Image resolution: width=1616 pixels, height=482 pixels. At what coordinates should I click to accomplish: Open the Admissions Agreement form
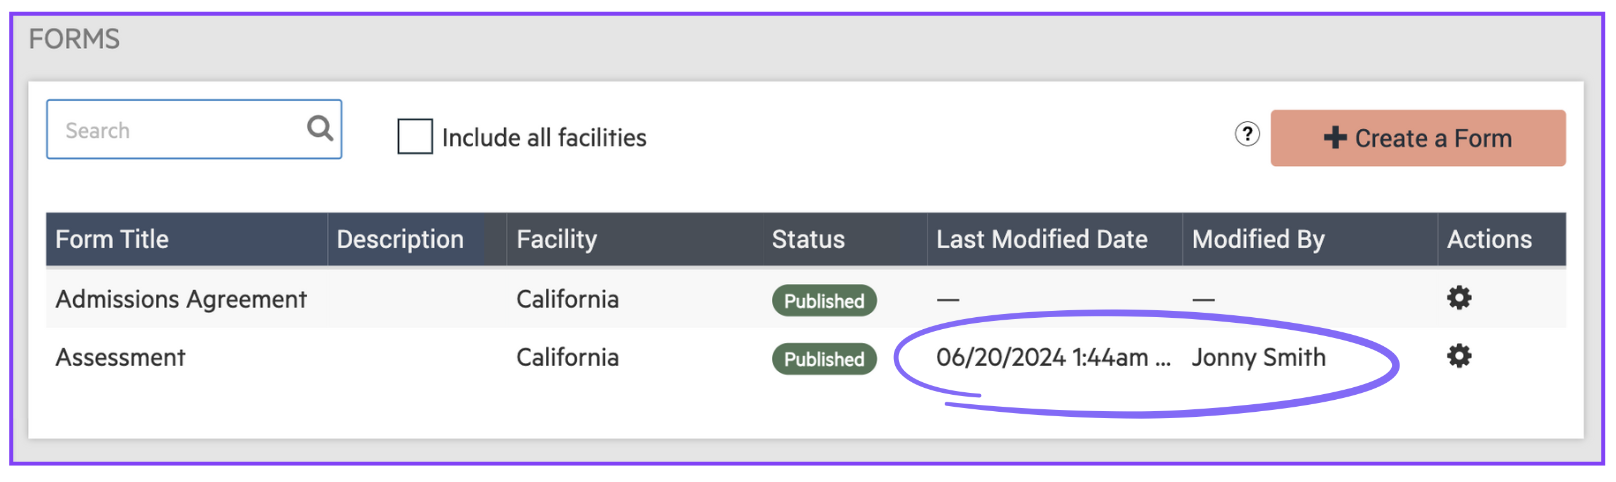[x=181, y=299]
